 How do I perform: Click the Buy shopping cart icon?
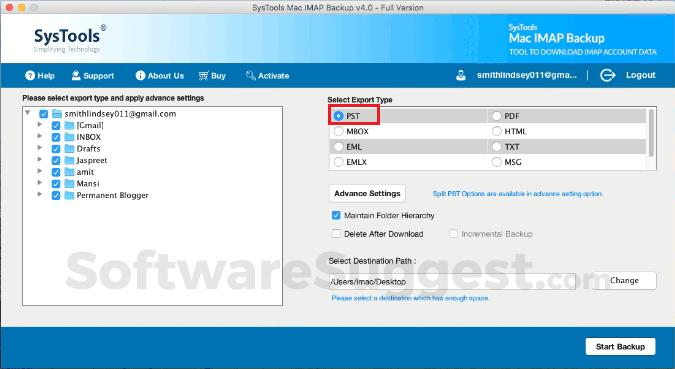click(204, 76)
